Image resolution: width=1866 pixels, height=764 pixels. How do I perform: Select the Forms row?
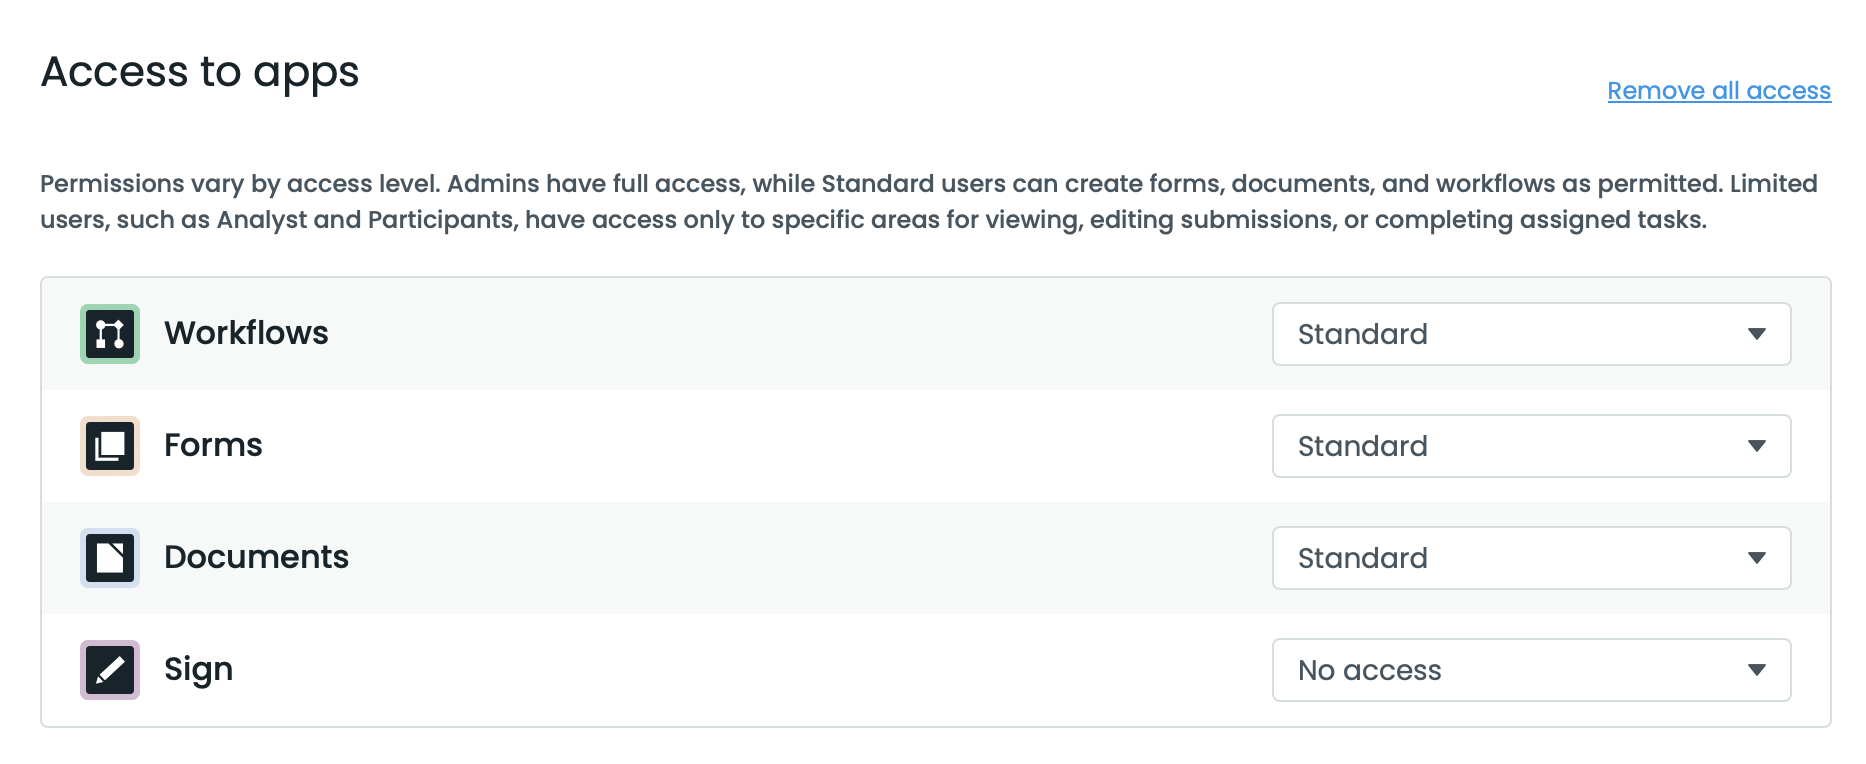pos(213,446)
